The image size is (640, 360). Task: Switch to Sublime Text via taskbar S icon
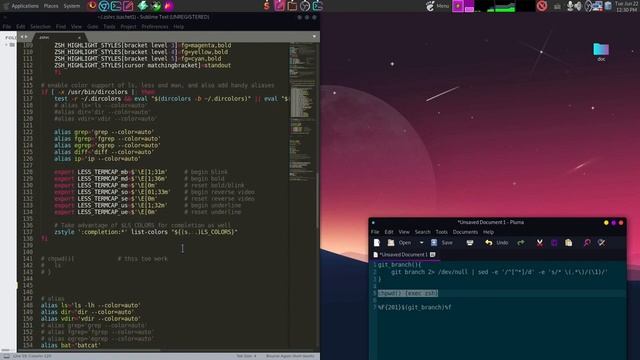pos(267,6)
